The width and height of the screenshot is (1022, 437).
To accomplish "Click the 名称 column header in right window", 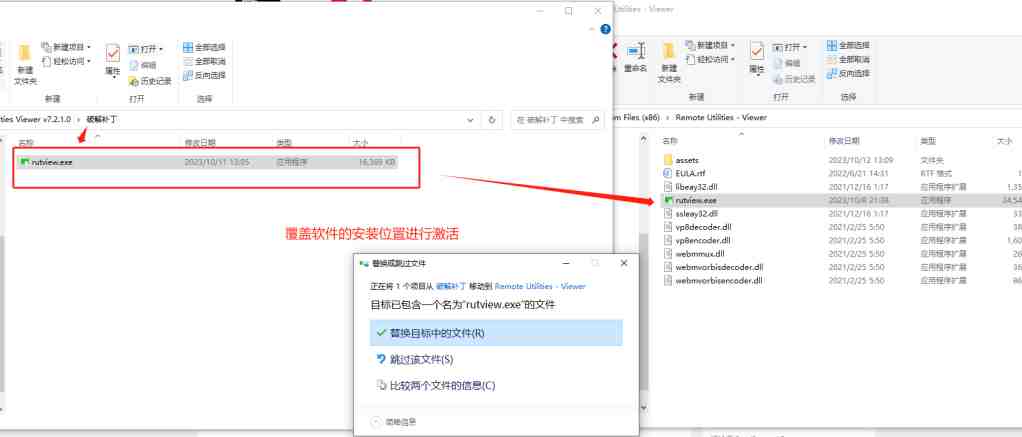I will (671, 141).
